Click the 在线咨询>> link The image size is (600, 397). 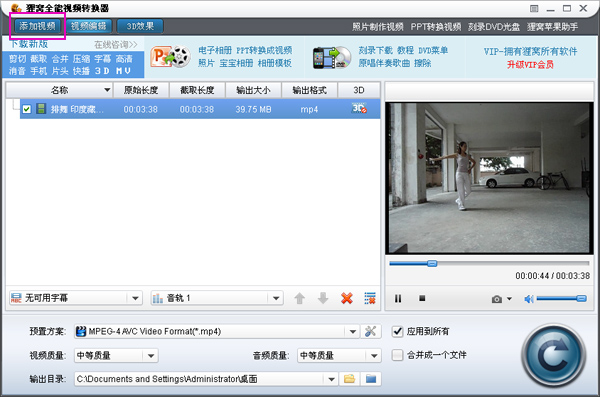(x=116, y=45)
